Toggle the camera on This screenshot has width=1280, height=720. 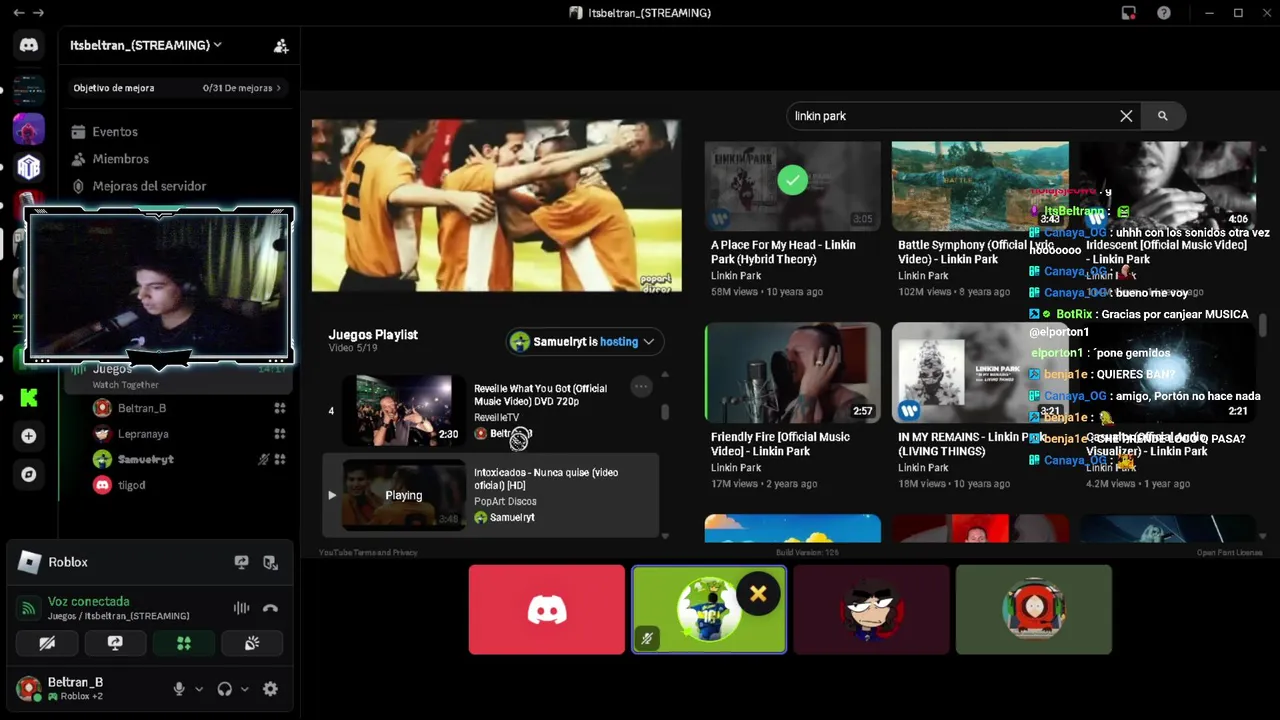pos(47,644)
